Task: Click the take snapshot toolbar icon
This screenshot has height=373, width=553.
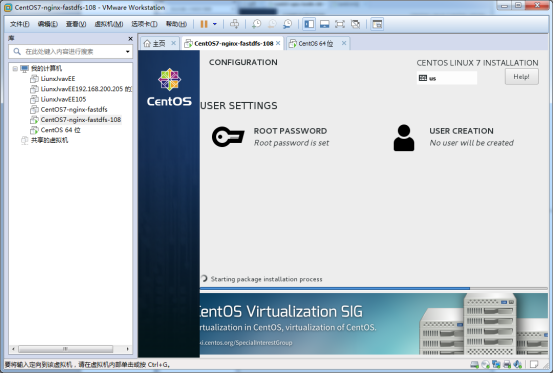Action: point(256,24)
